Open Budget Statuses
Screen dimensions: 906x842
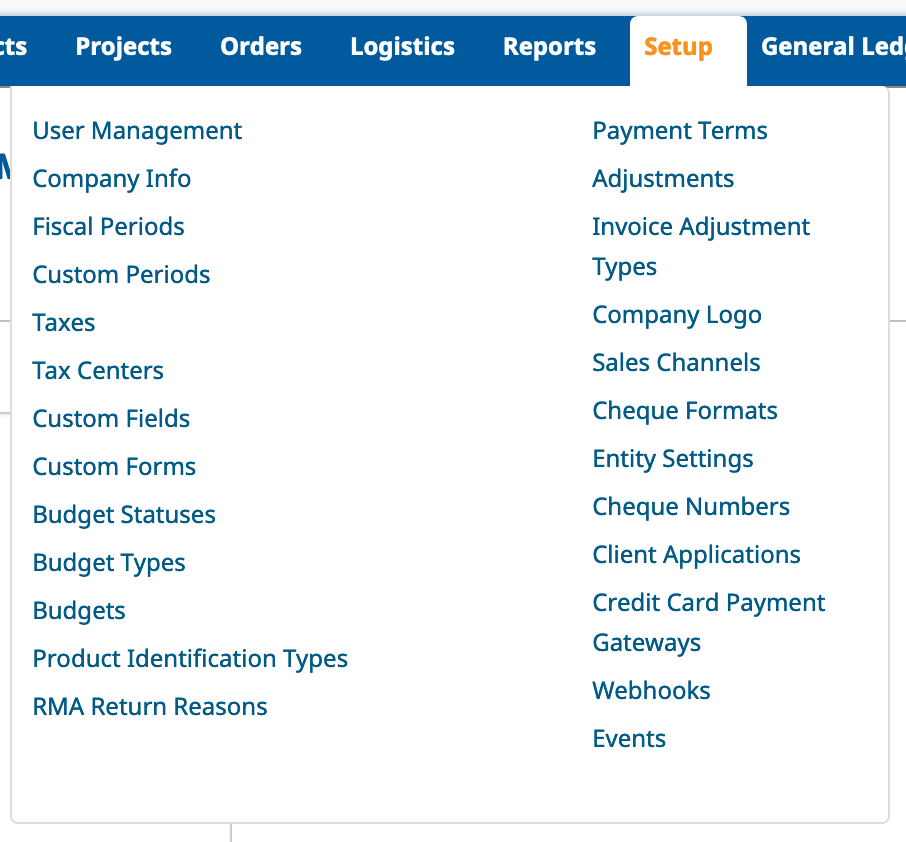pos(124,515)
